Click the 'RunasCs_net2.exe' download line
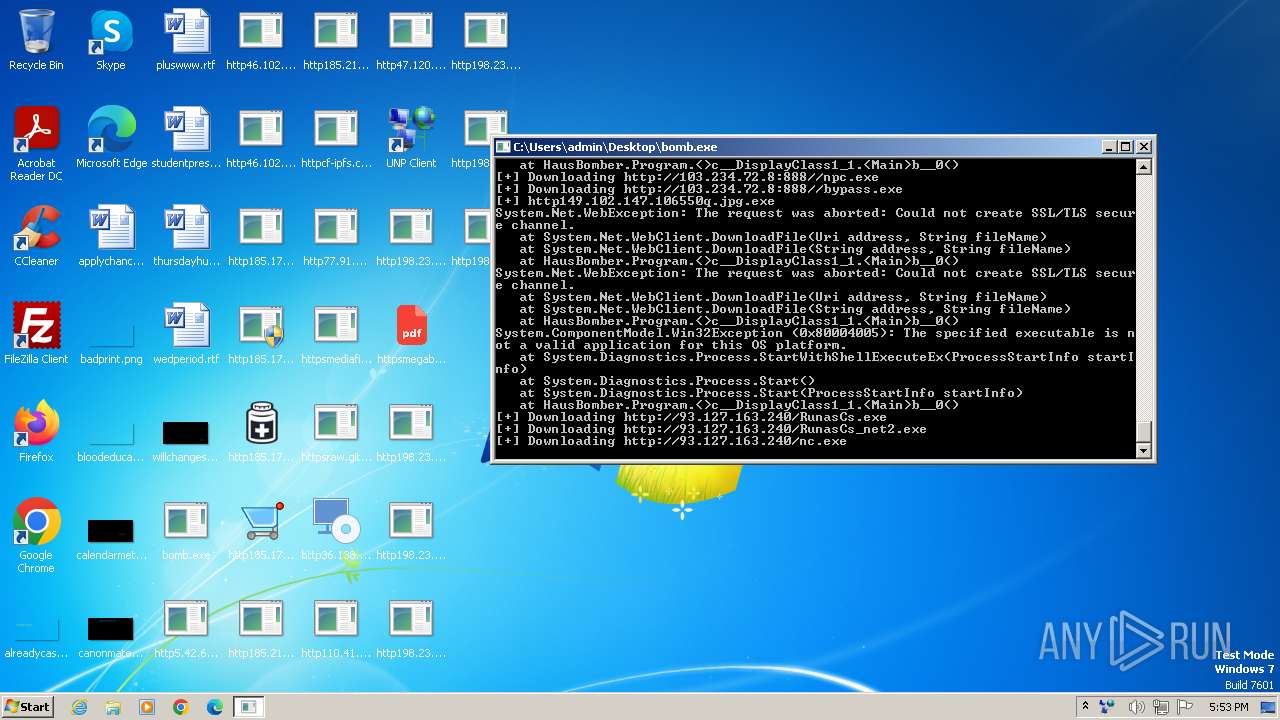The width and height of the screenshot is (1280, 720). coord(711,429)
